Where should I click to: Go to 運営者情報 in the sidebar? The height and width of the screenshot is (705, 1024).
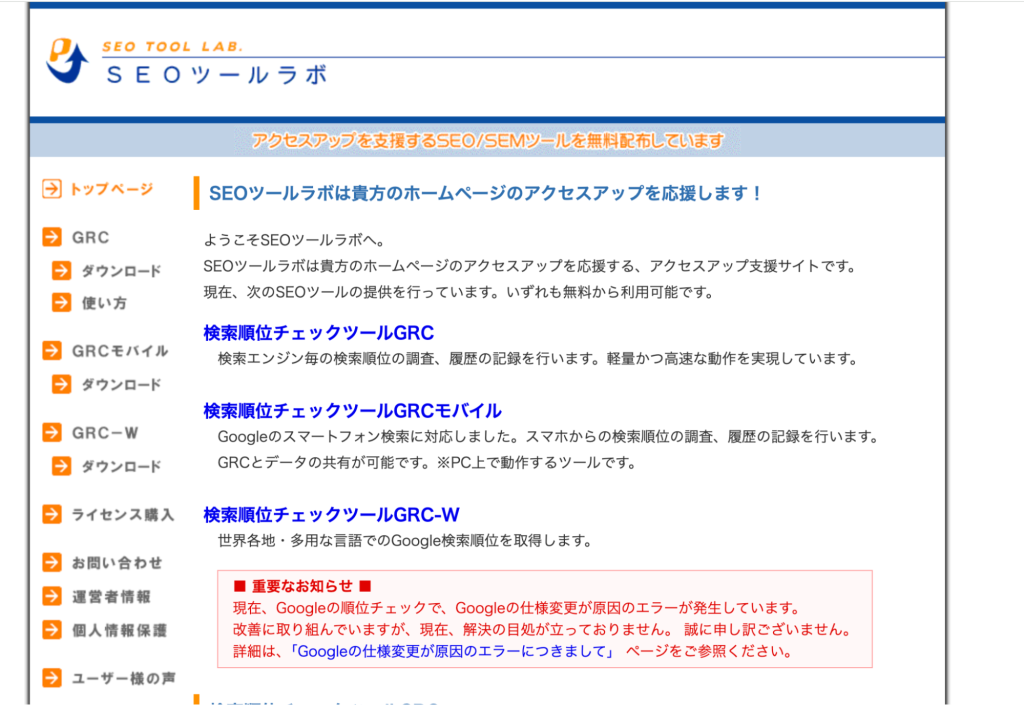click(111, 597)
